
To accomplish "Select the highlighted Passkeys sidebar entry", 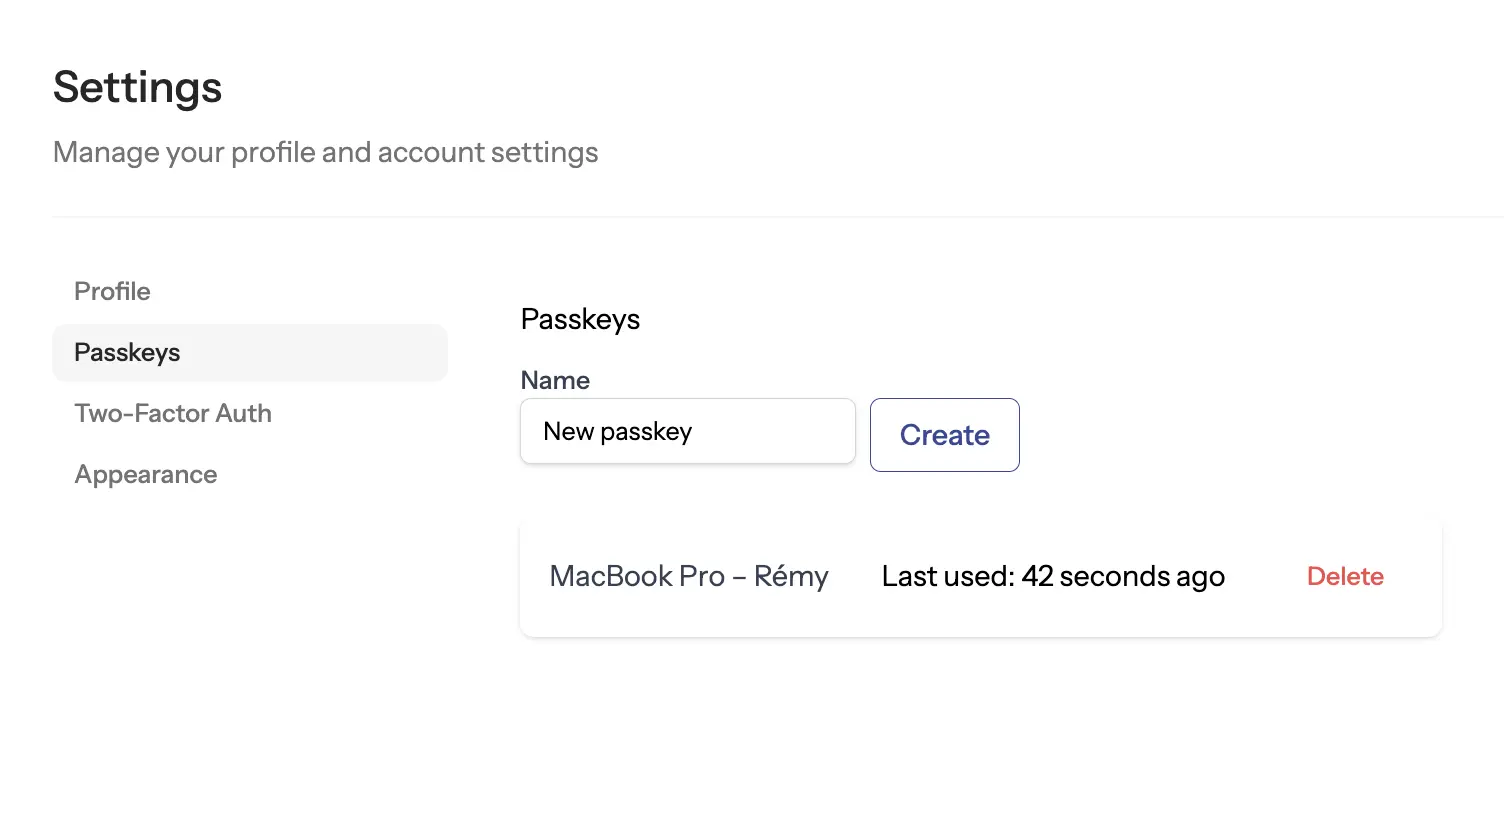I will 127,352.
